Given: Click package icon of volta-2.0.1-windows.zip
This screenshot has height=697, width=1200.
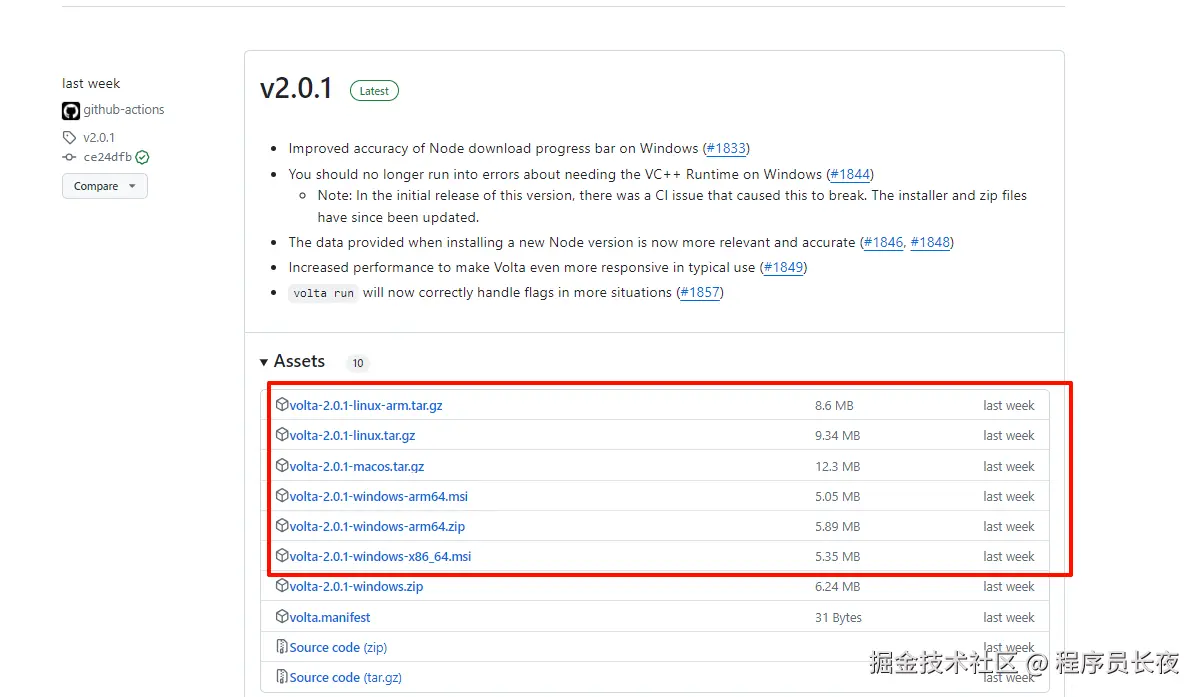Looking at the screenshot, I should click(x=282, y=586).
